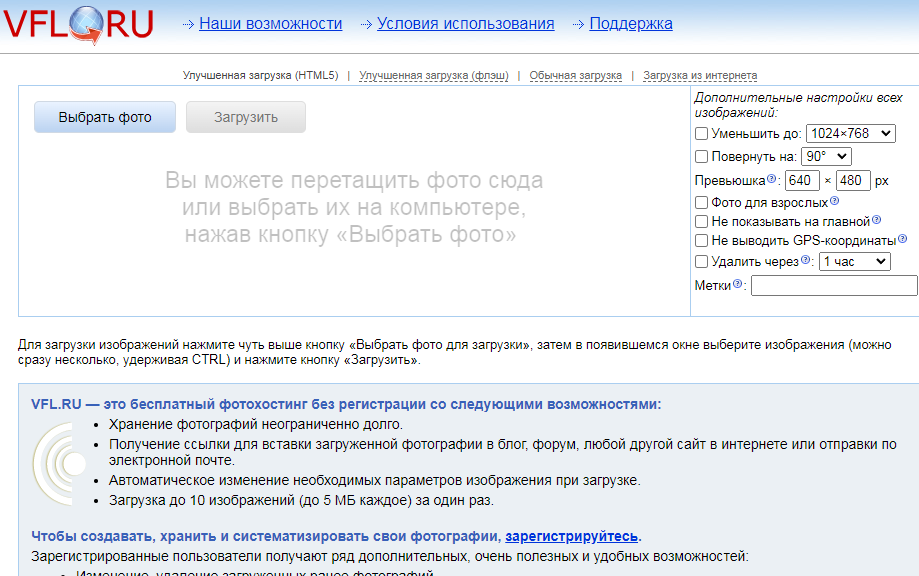
Task: Open Условия использования link
Action: point(466,23)
